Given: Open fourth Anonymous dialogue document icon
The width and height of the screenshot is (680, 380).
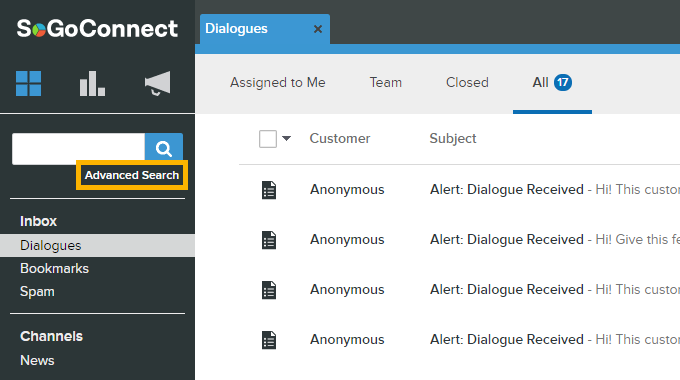Looking at the screenshot, I should 269,340.
